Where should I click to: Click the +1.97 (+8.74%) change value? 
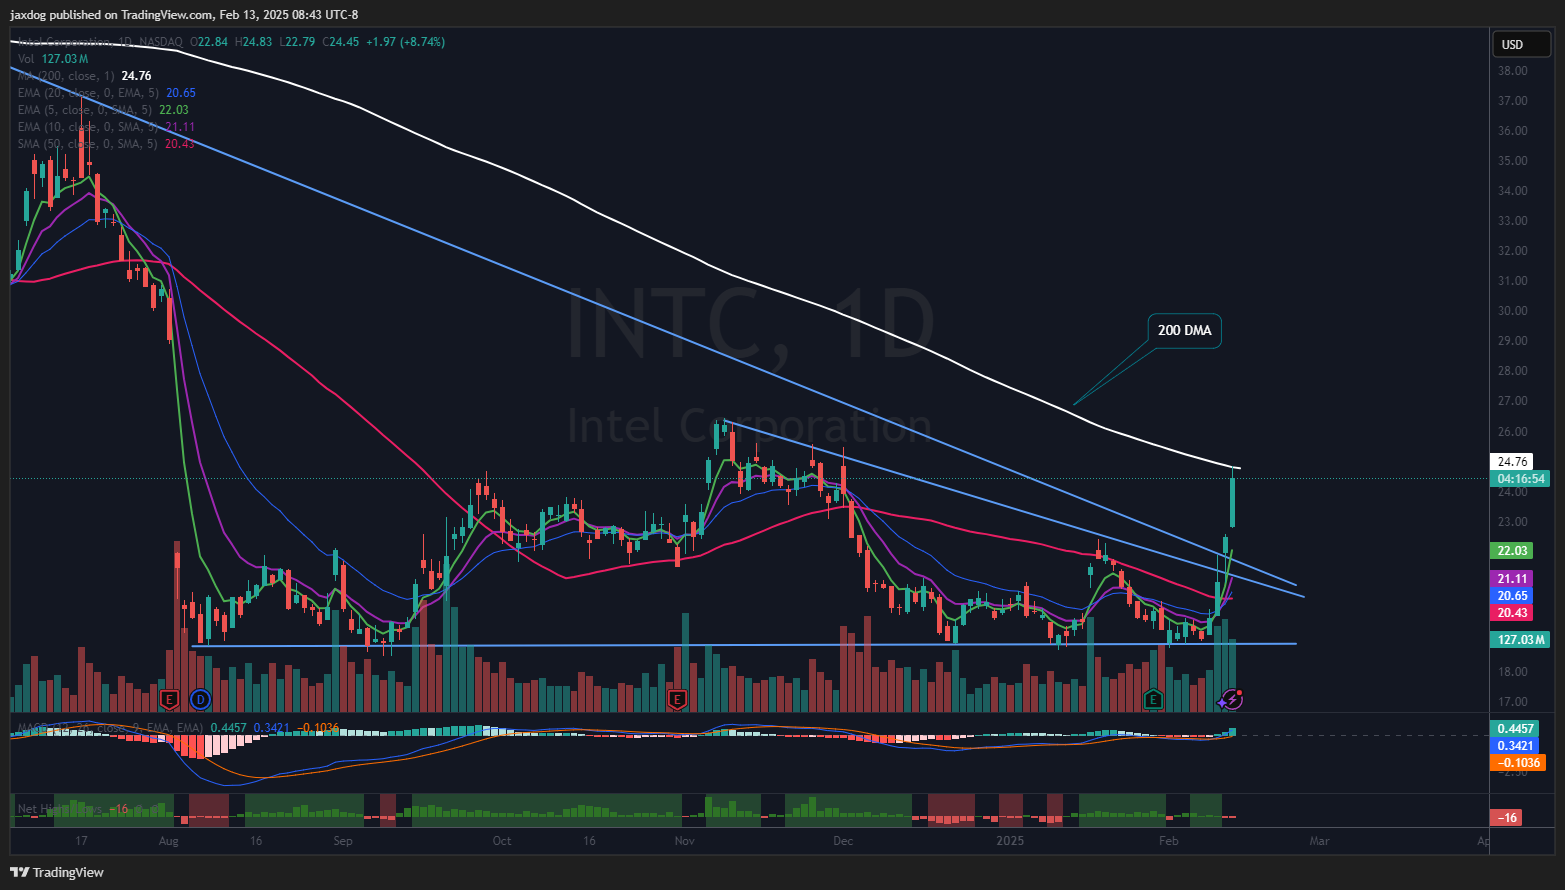(405, 42)
